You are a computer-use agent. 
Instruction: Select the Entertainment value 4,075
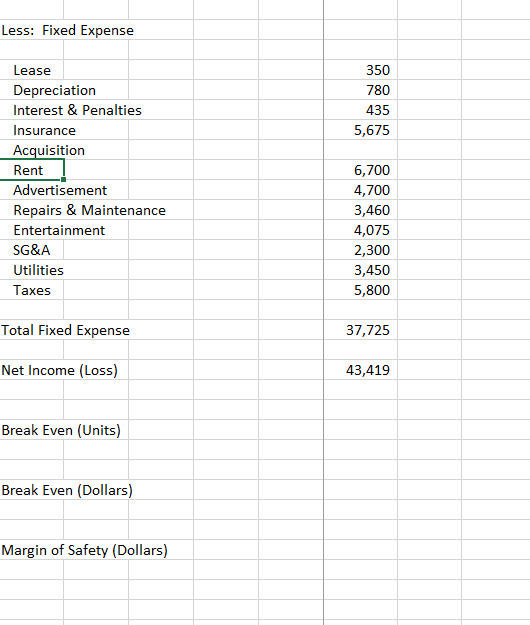coord(372,230)
